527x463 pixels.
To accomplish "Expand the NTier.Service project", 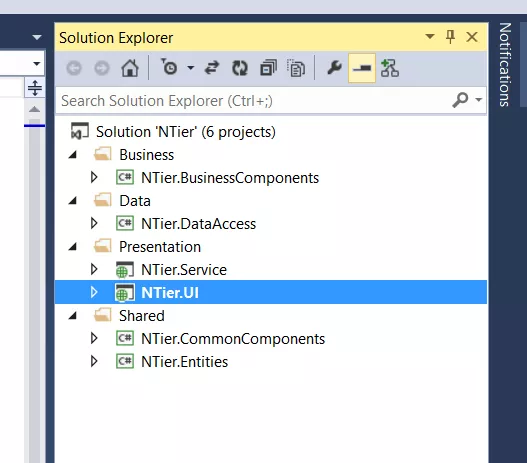I will 94,269.
